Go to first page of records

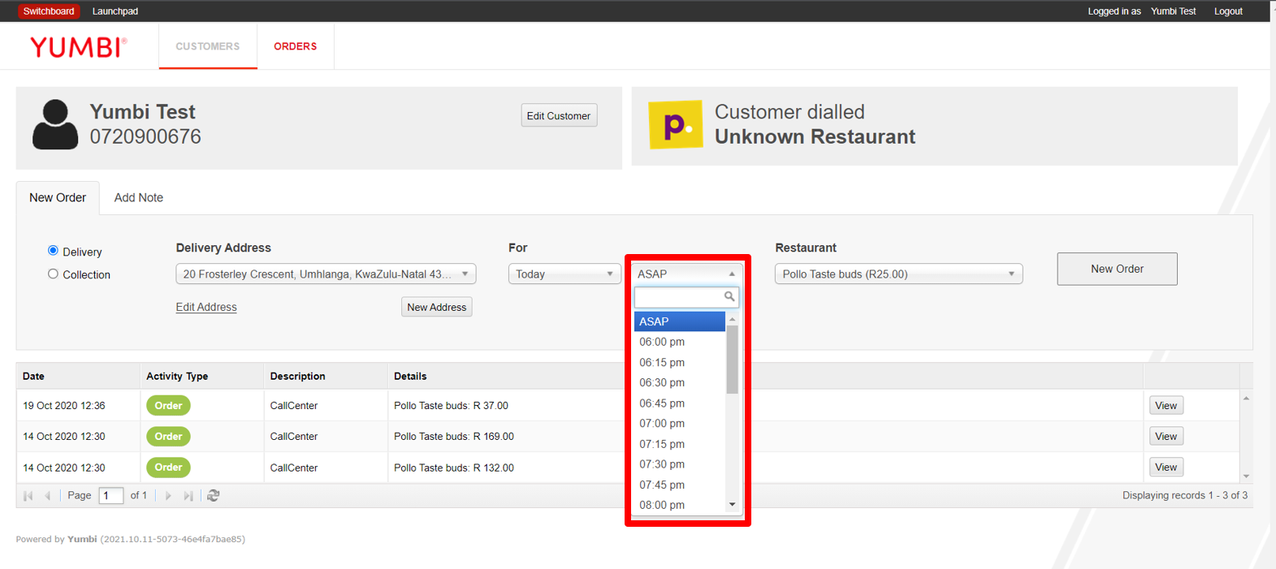(28, 496)
